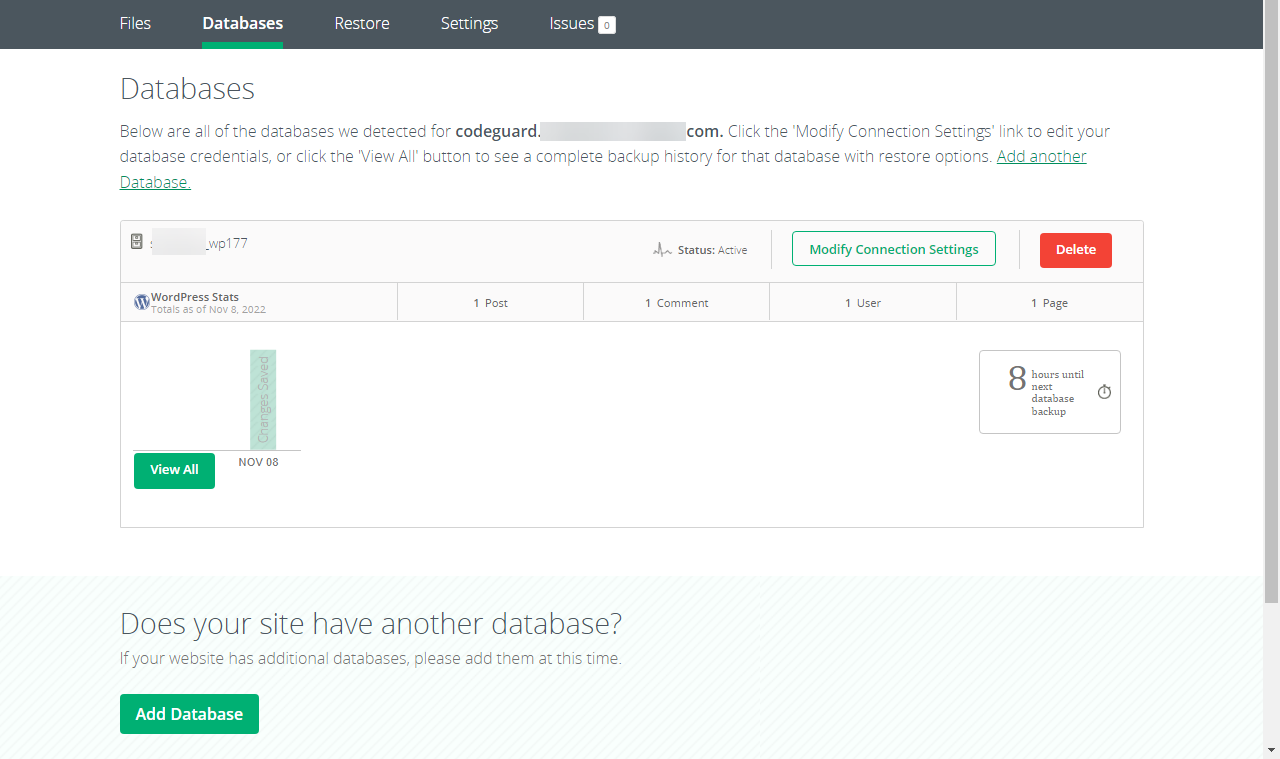Click the issues count badge showing 0

coord(608,24)
